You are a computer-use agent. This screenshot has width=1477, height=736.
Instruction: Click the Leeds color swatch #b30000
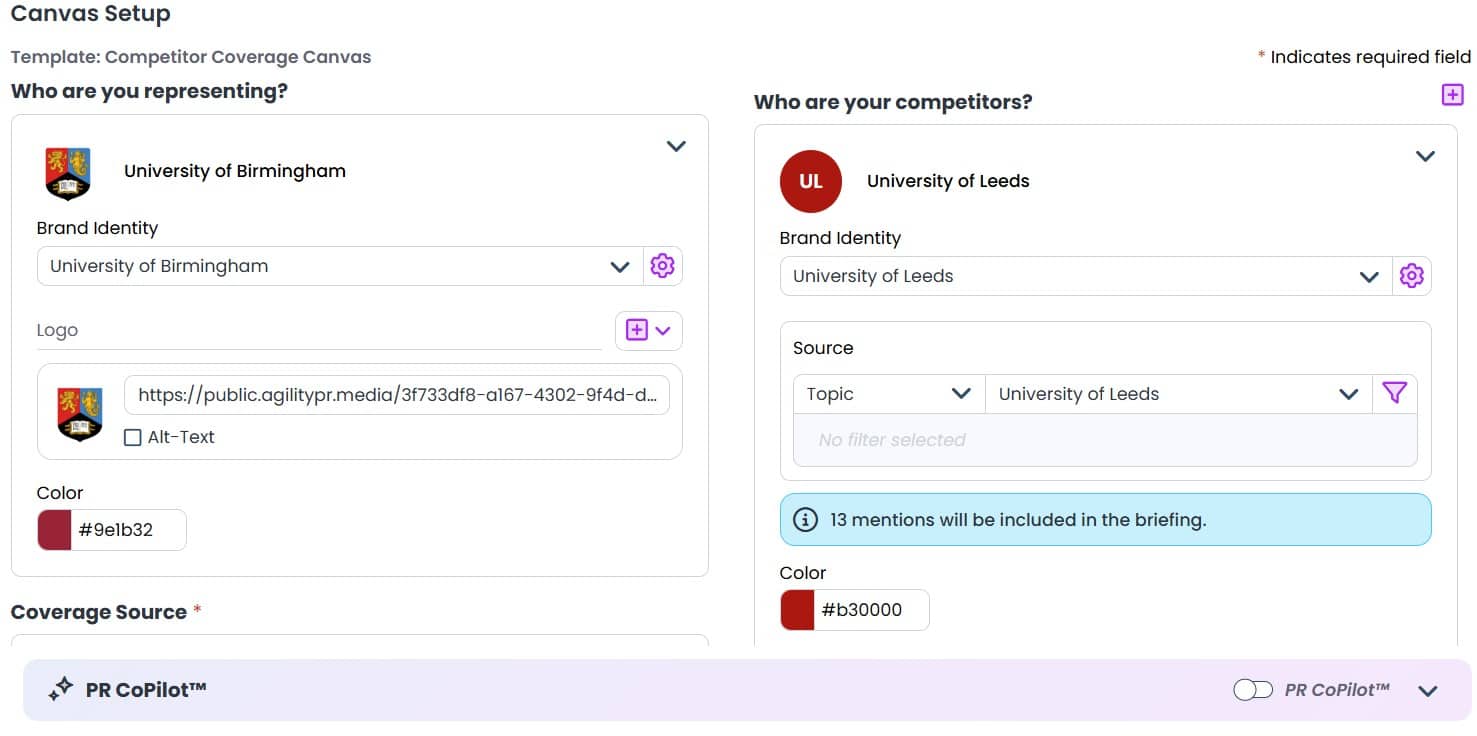[797, 610]
